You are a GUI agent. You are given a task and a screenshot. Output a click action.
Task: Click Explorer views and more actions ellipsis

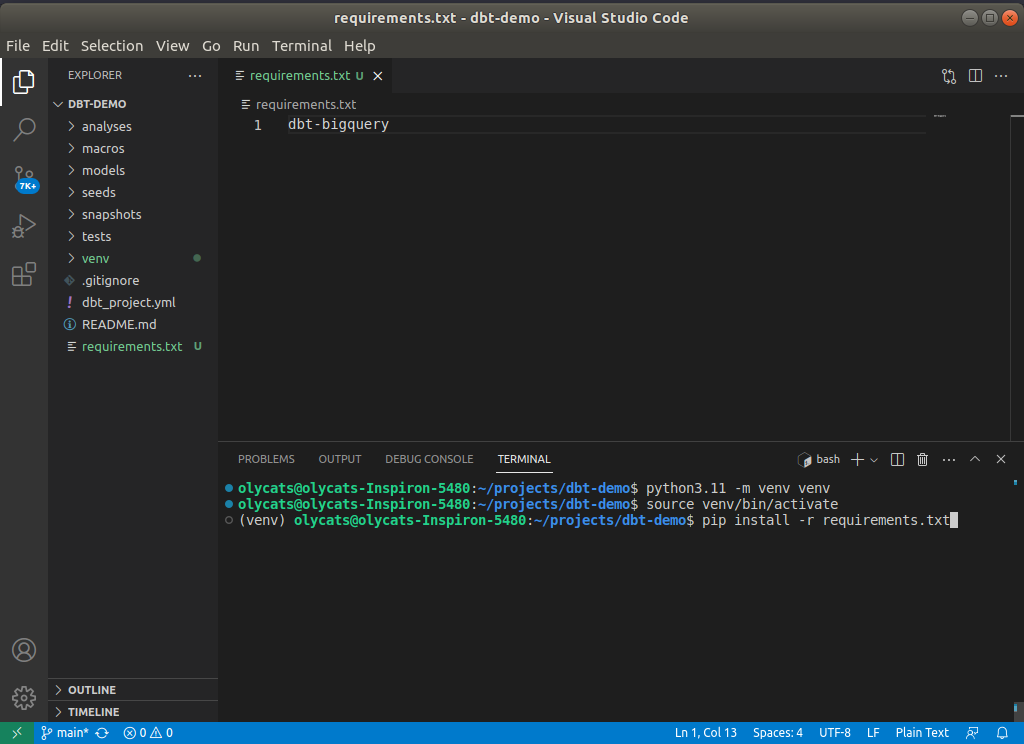click(x=195, y=76)
